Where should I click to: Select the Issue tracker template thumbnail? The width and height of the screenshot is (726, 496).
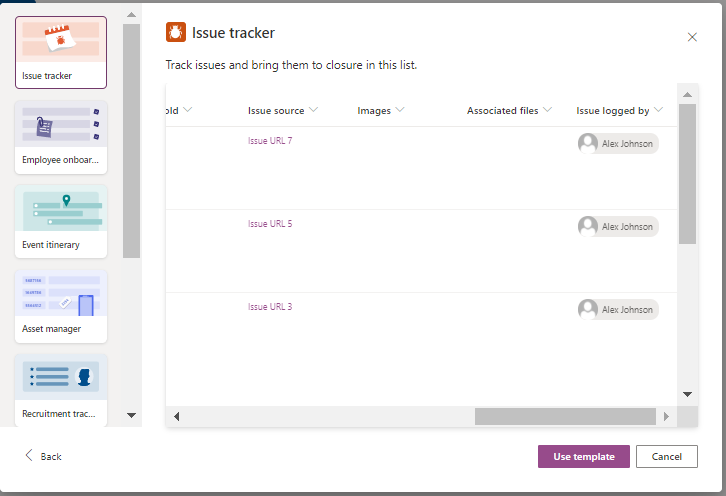[x=61, y=52]
